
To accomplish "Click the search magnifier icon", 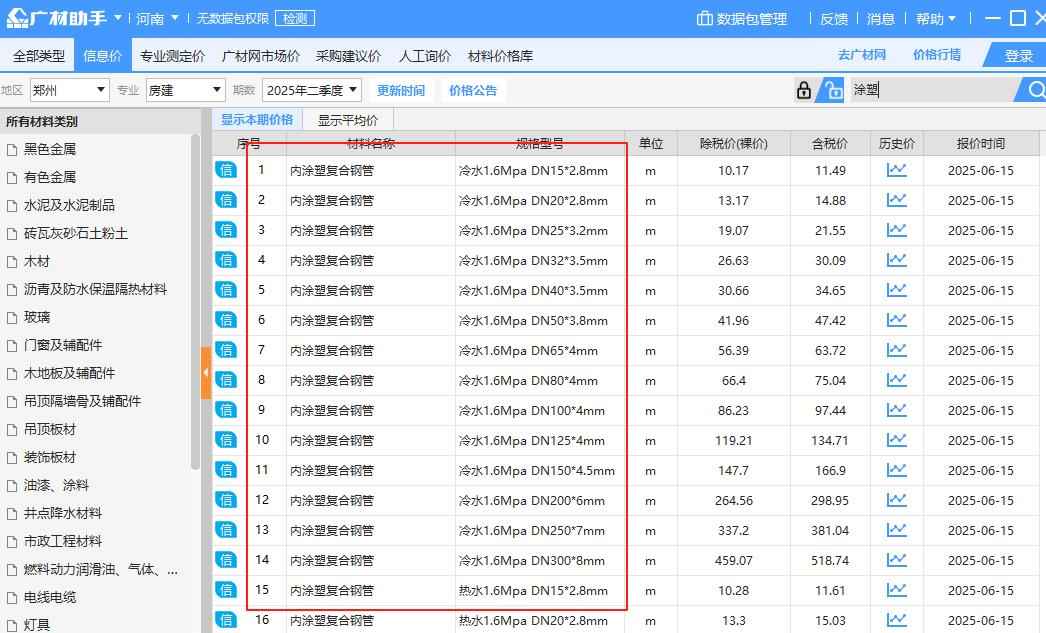I will (x=1035, y=89).
